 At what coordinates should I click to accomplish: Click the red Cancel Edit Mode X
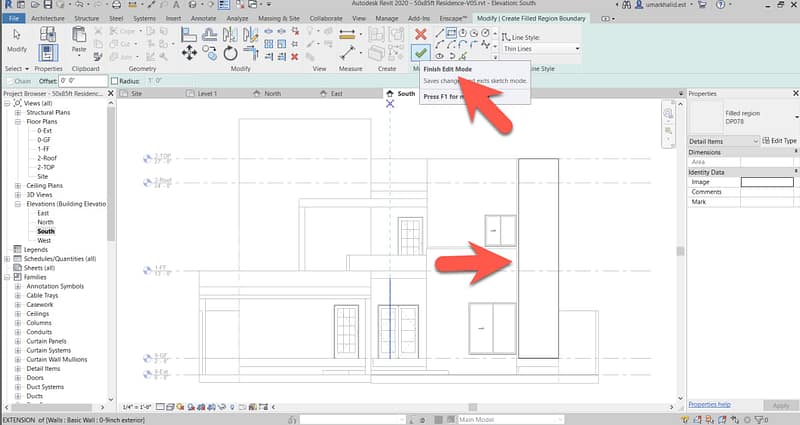click(420, 34)
